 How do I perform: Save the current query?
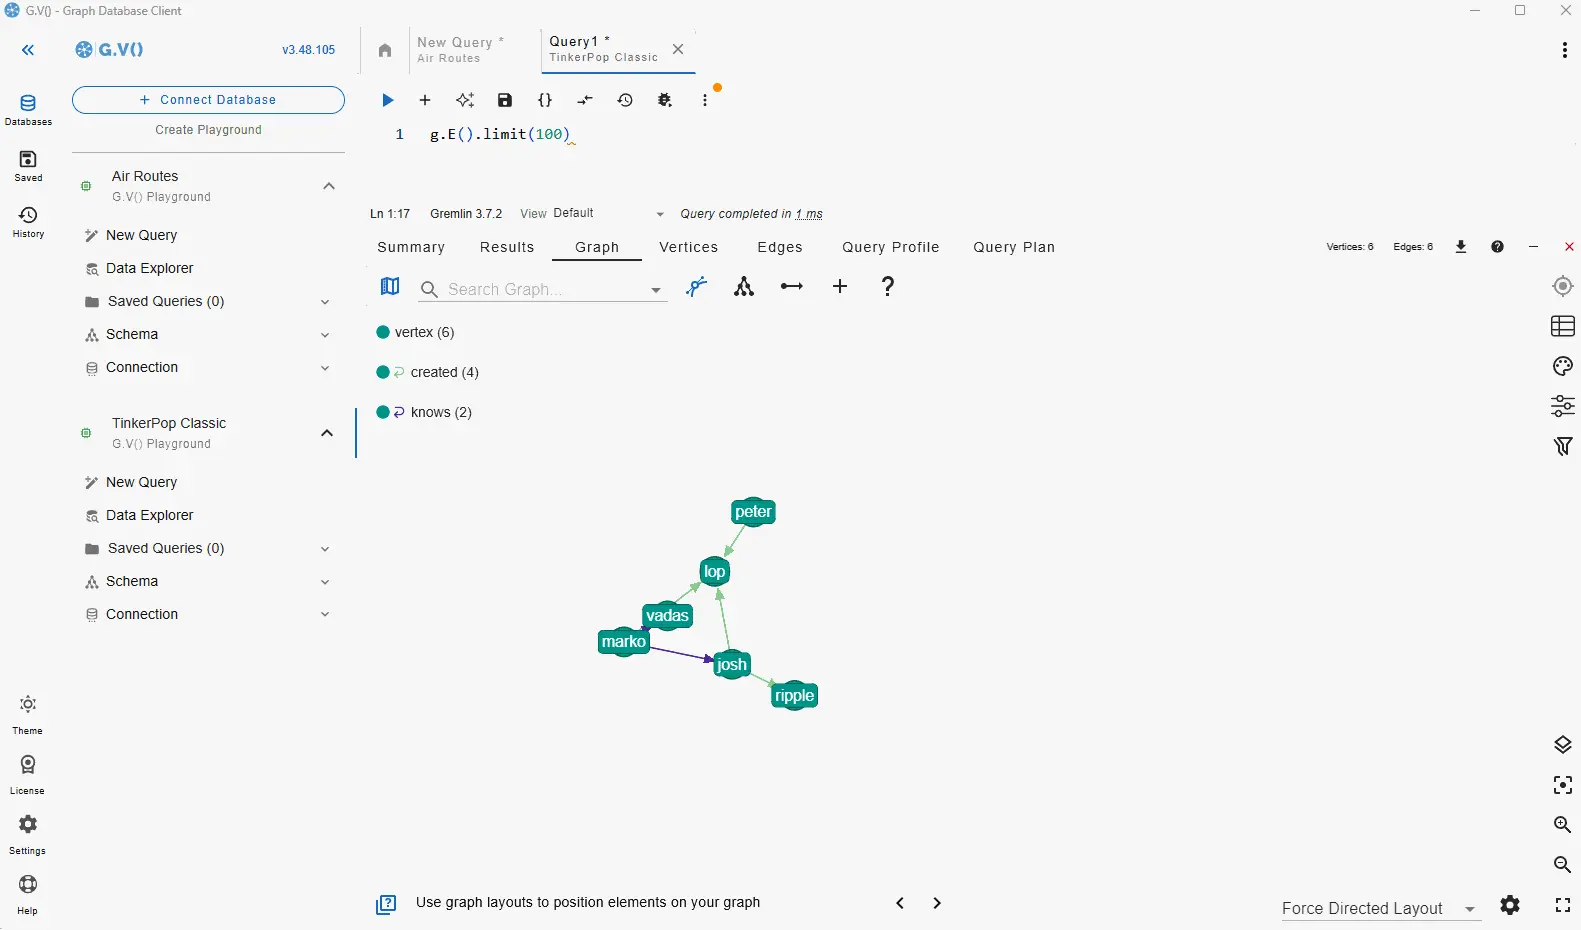(x=505, y=100)
